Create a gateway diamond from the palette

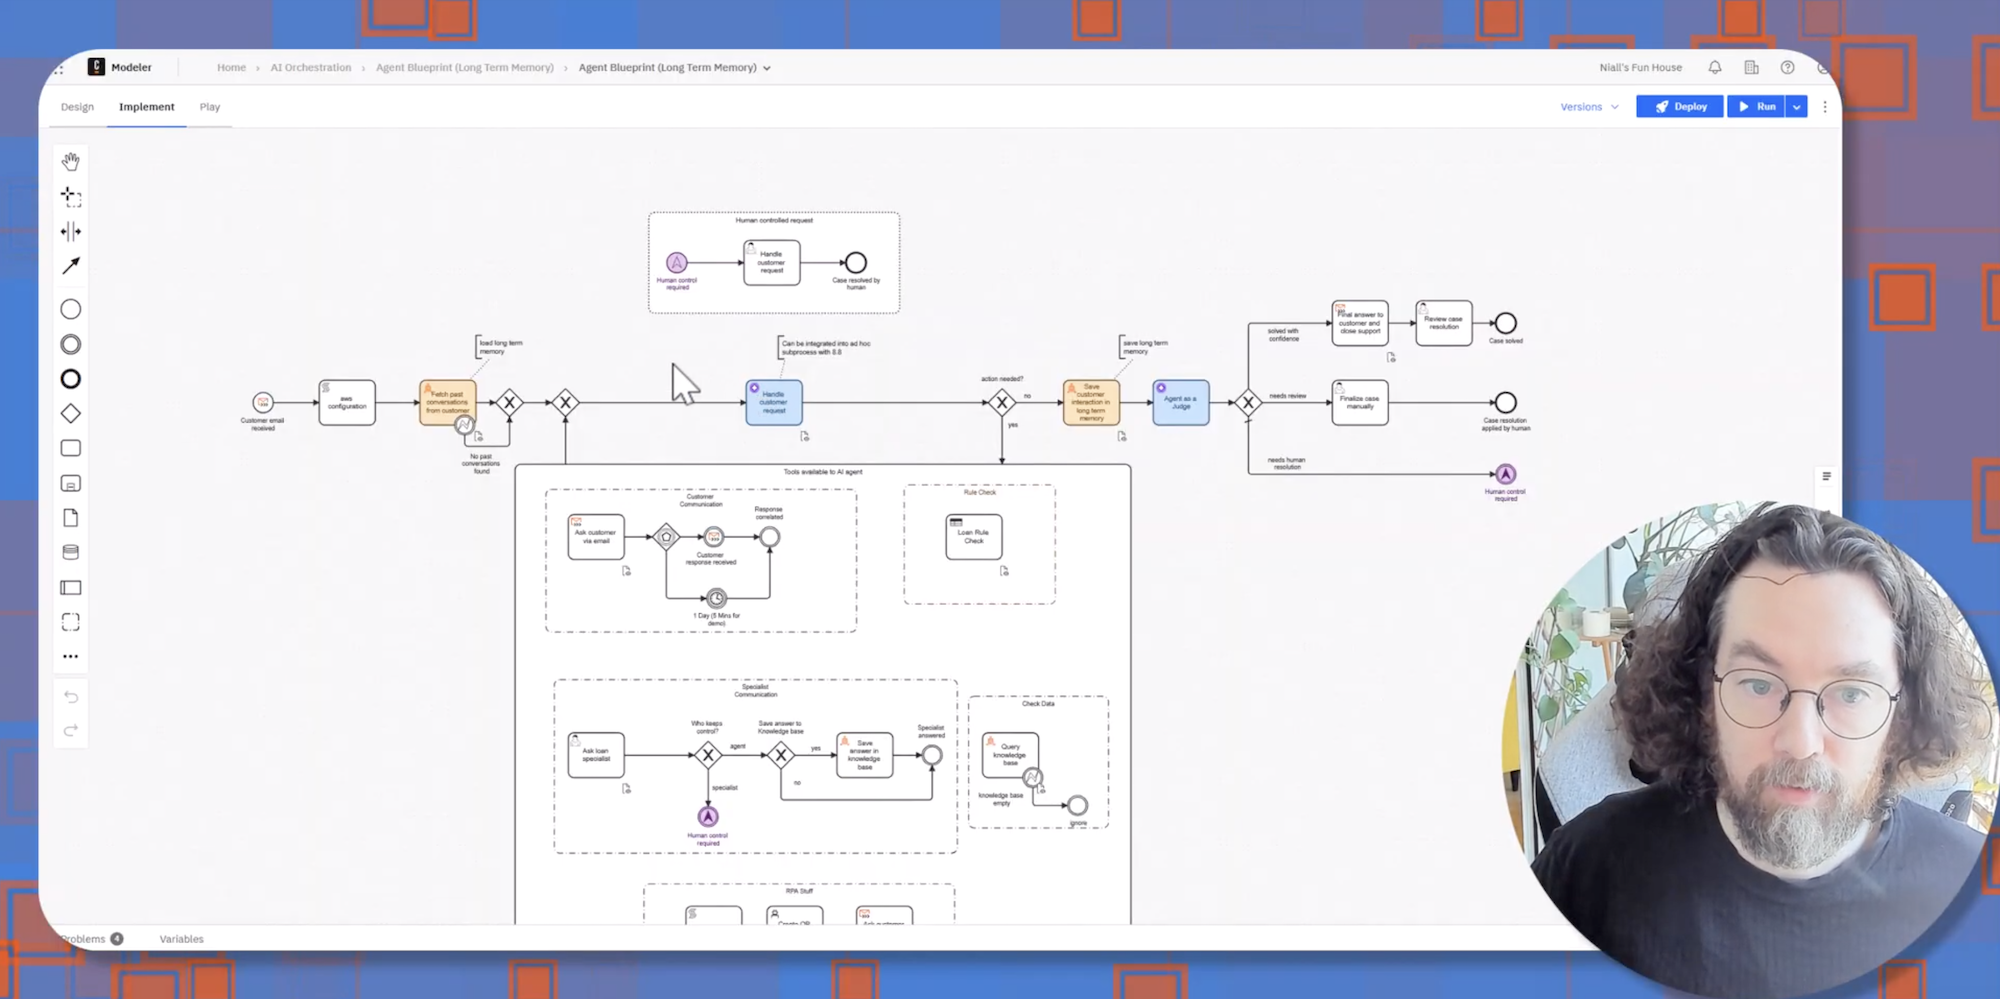[x=70, y=414]
